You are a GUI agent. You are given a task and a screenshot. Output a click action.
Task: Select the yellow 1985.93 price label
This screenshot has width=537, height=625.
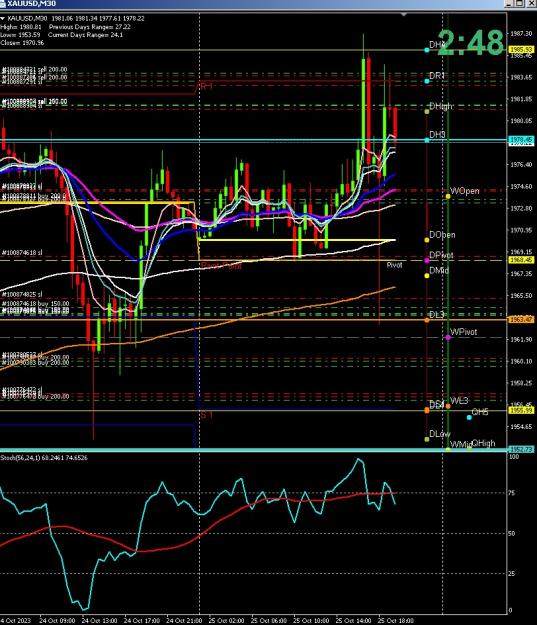521,49
